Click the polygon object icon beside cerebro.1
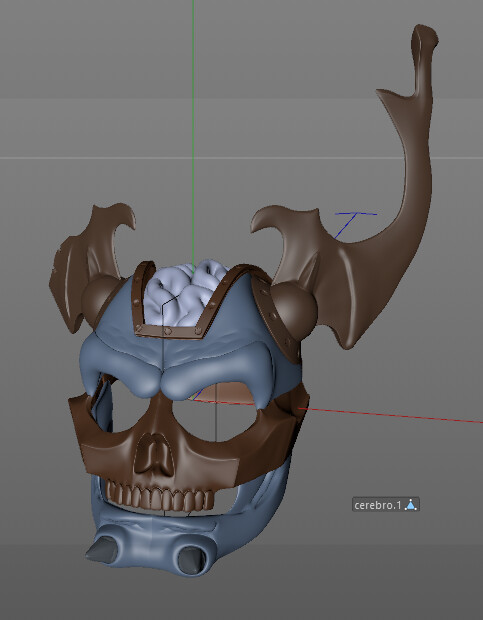The height and width of the screenshot is (620, 483). click(x=411, y=505)
